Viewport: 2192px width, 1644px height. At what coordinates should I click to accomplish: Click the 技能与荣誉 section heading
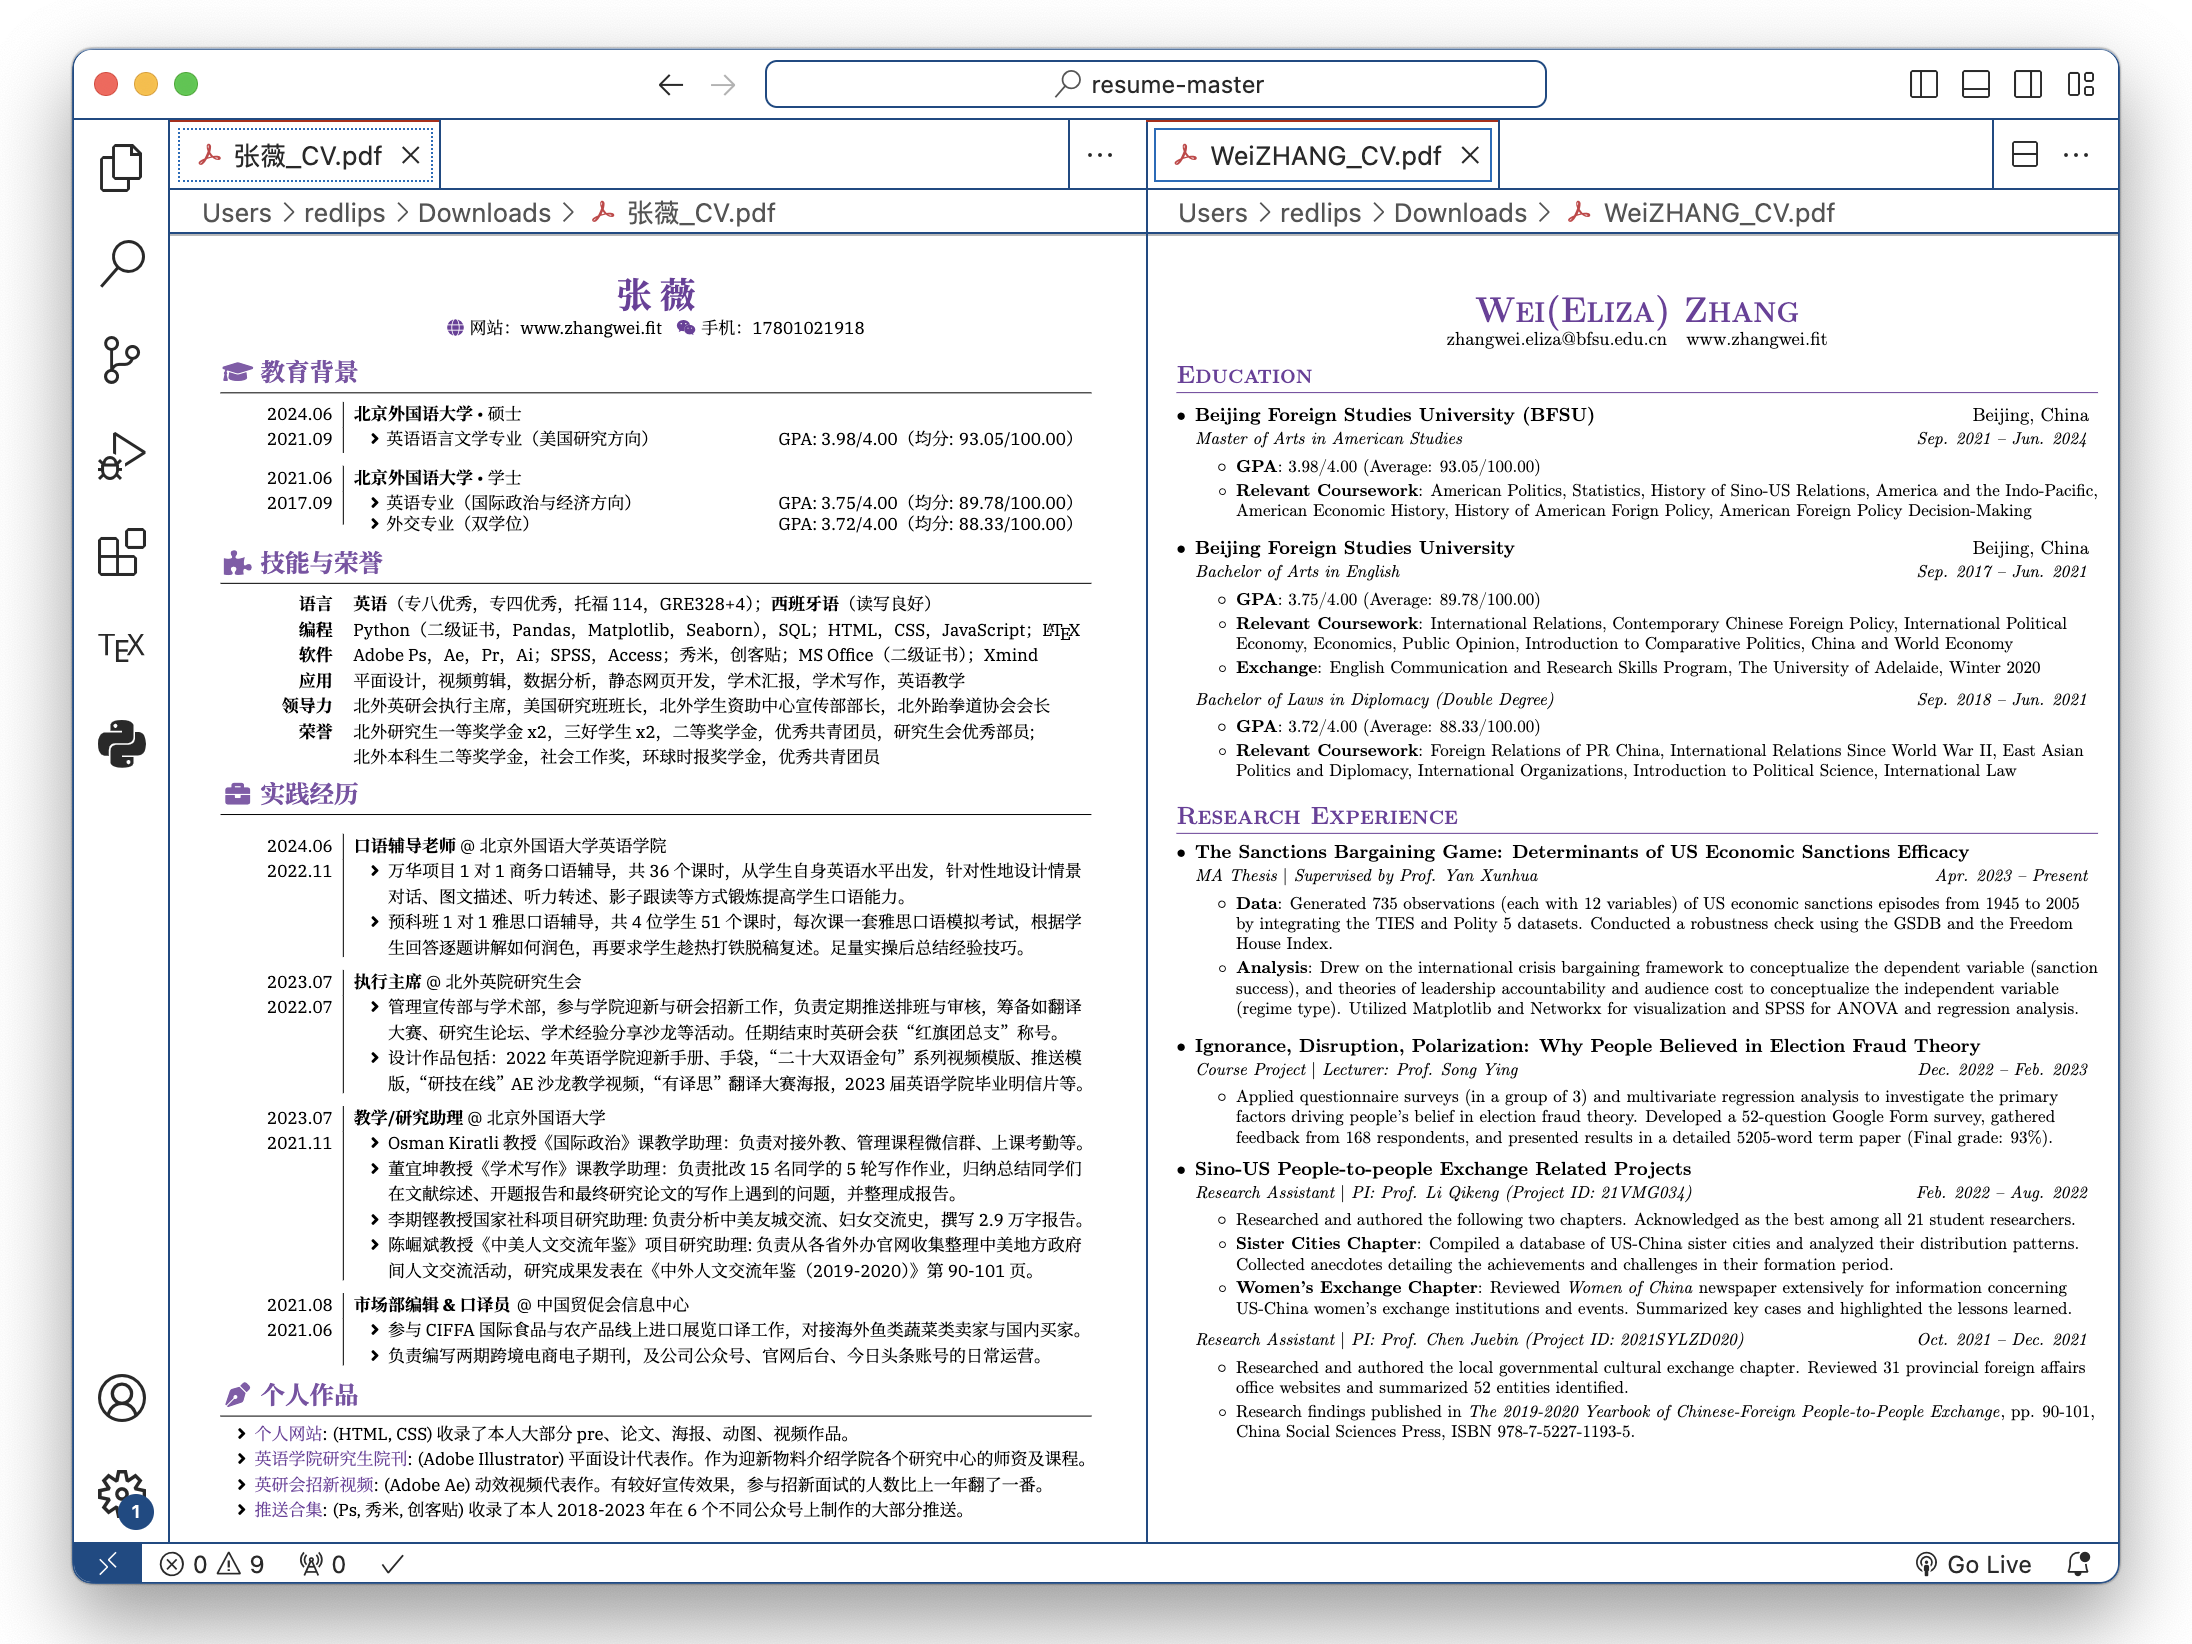click(x=321, y=563)
